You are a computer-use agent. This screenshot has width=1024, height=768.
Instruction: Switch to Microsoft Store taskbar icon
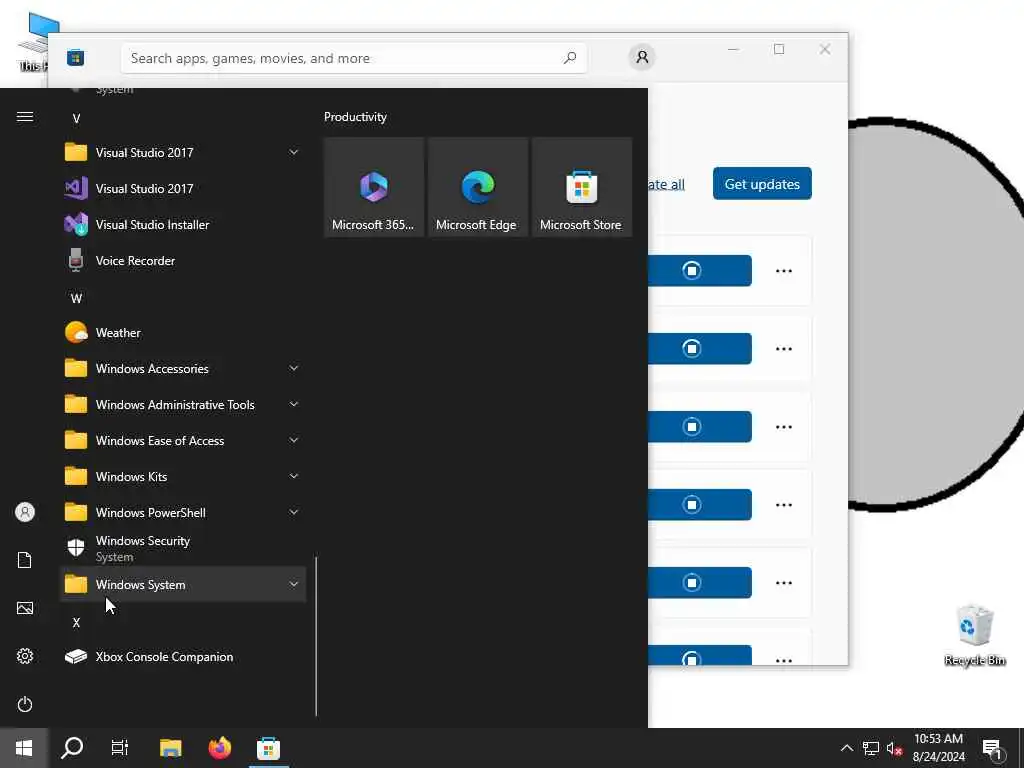pyautogui.click(x=268, y=748)
